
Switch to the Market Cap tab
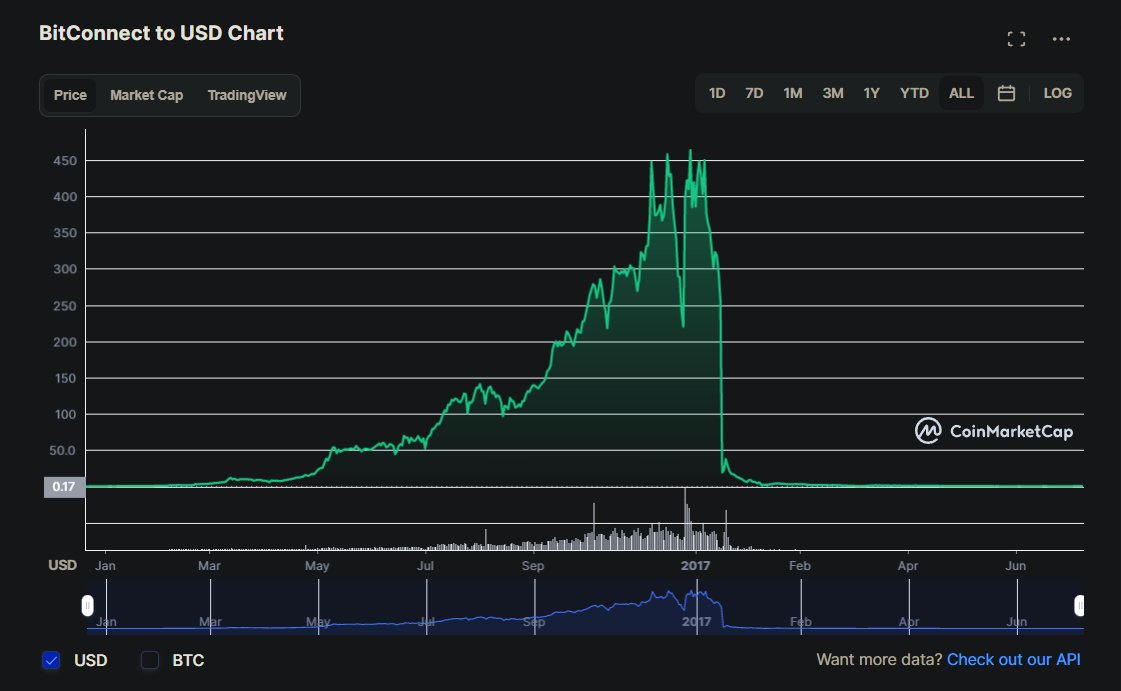pyautogui.click(x=147, y=95)
